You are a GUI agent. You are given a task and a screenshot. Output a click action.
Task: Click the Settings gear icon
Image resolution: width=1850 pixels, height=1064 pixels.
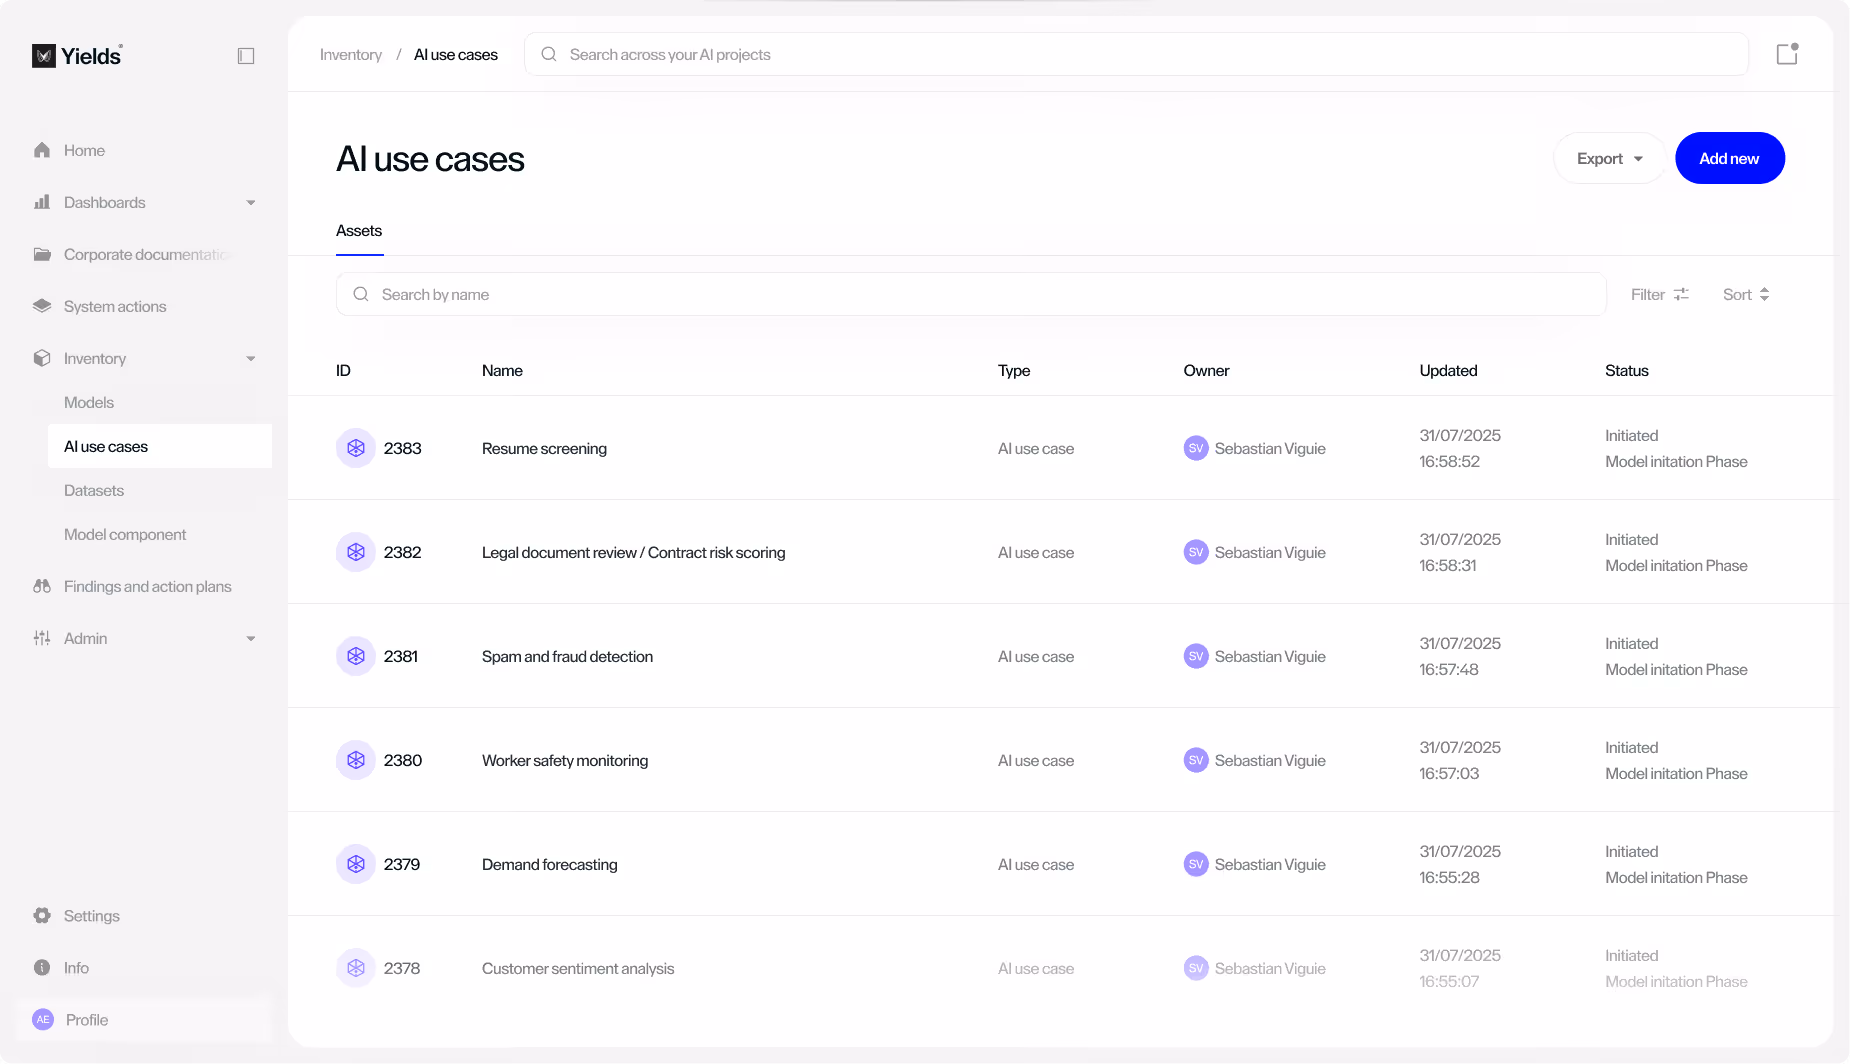(42, 916)
